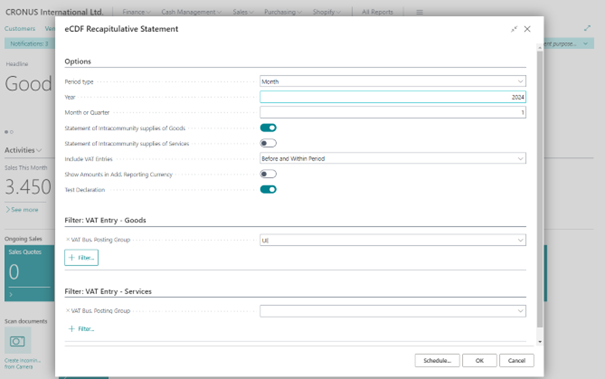Click the camera icon under Scan documents
The width and height of the screenshot is (605, 379).
pyautogui.click(x=17, y=341)
